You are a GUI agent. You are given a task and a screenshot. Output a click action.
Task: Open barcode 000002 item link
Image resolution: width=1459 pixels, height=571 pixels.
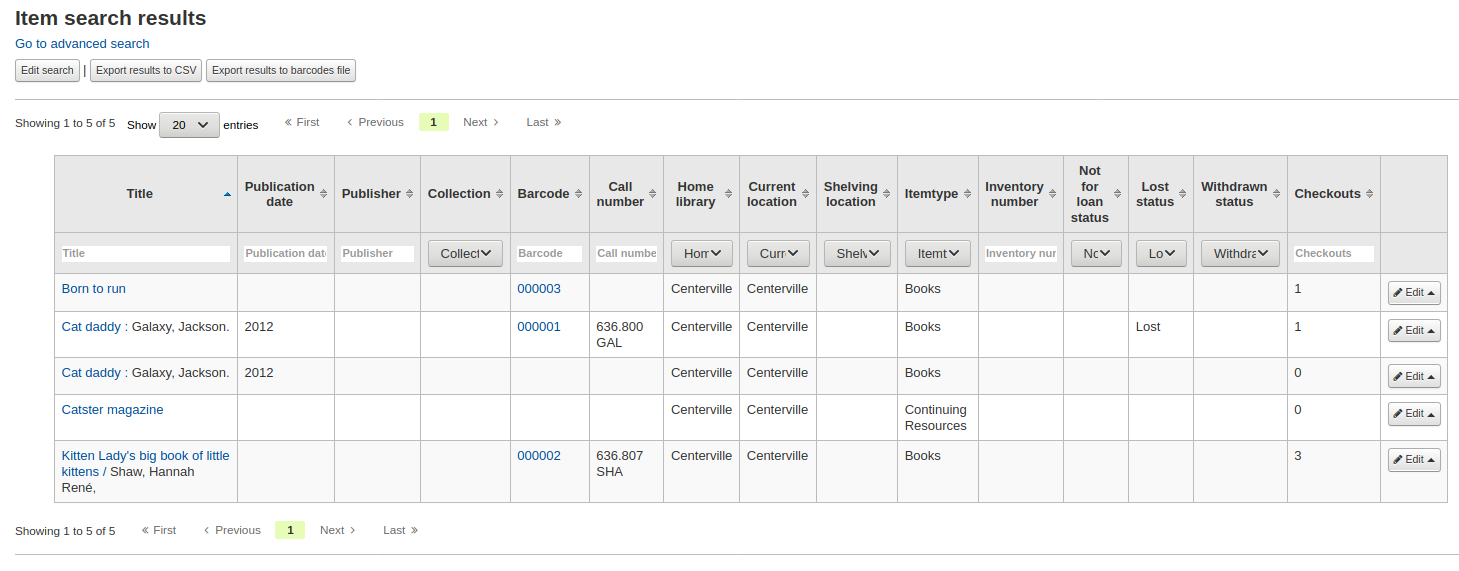tap(539, 456)
